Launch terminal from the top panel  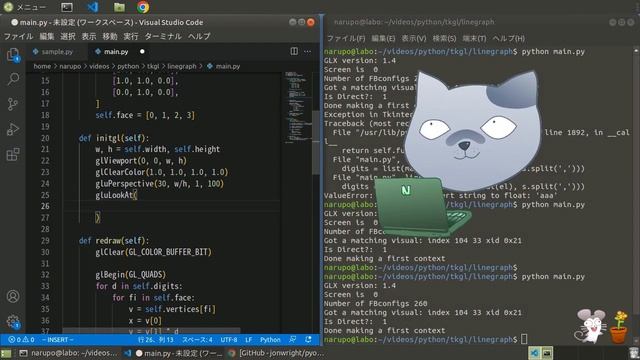tap(67, 7)
